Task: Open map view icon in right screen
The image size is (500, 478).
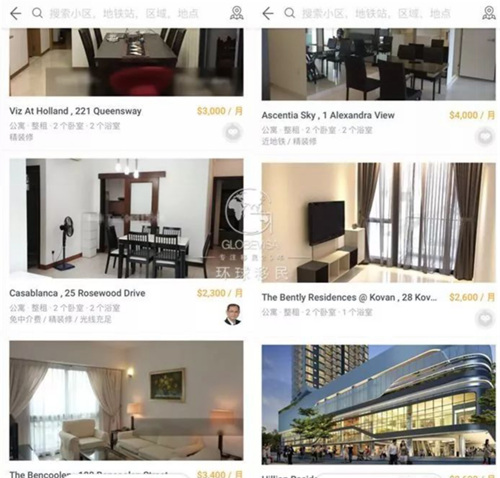Action: [x=489, y=13]
